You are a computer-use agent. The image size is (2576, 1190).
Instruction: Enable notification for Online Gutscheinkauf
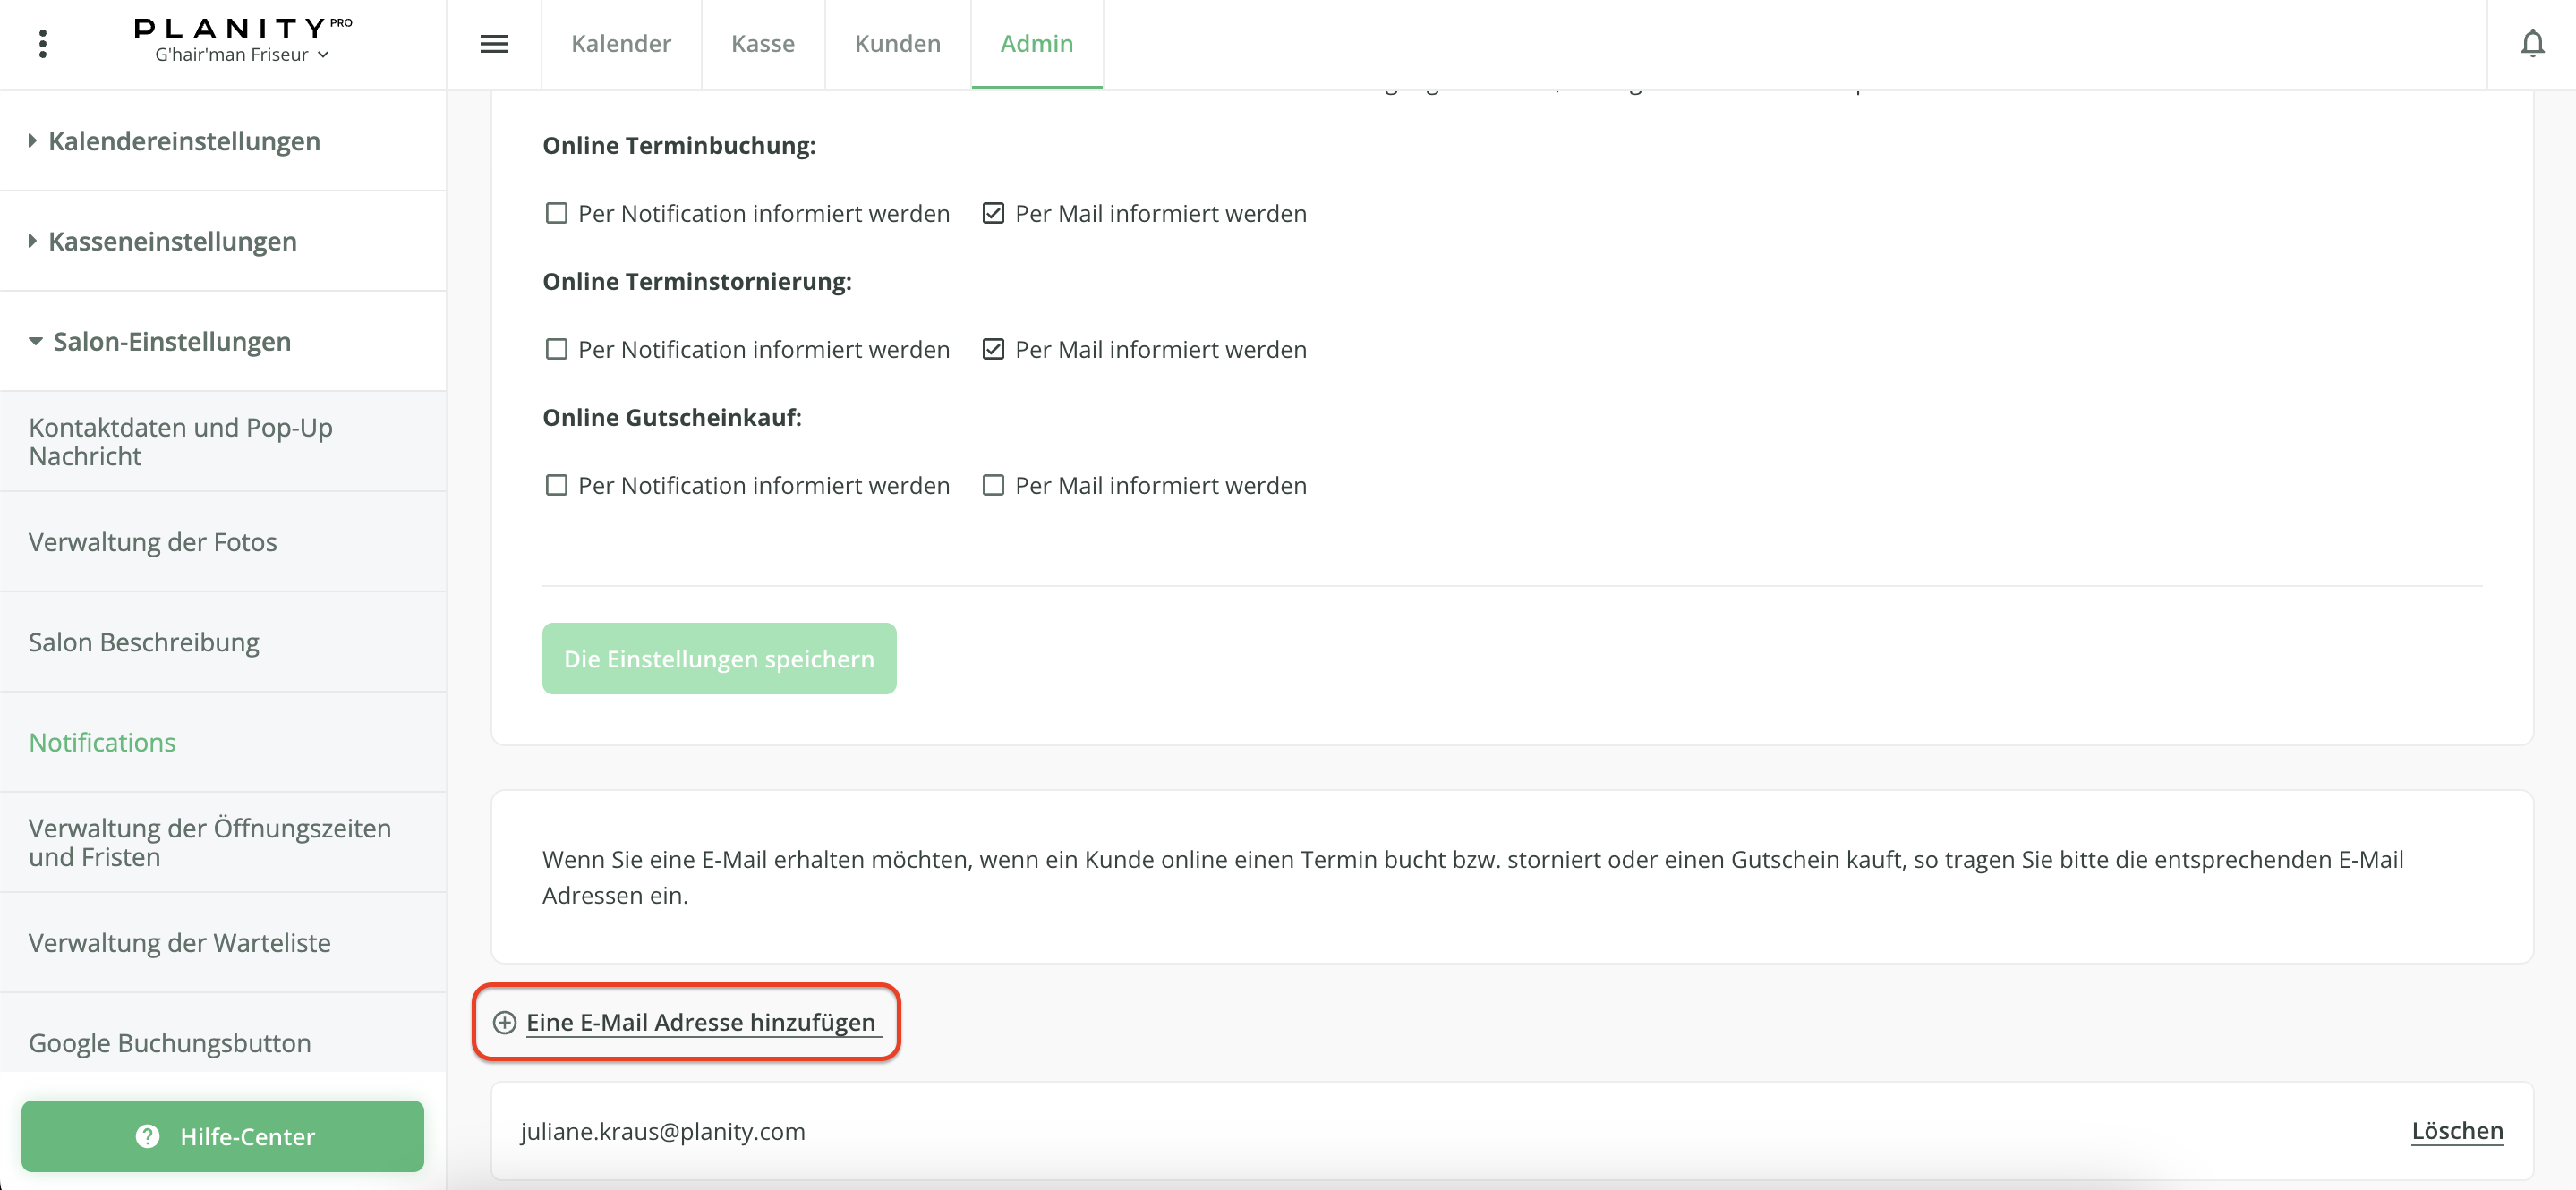[x=557, y=485]
